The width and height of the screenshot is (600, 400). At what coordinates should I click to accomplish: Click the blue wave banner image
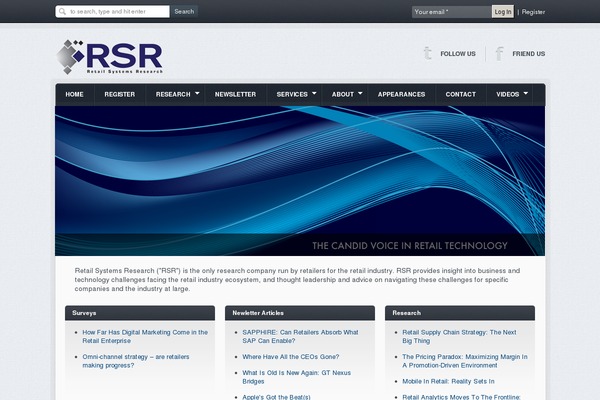coord(300,181)
